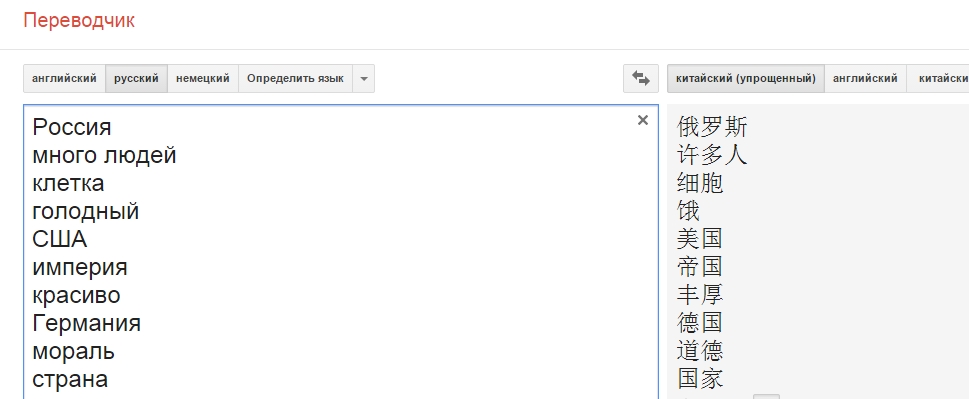
Task: Swap source and target languages icon
Action: coord(641,78)
